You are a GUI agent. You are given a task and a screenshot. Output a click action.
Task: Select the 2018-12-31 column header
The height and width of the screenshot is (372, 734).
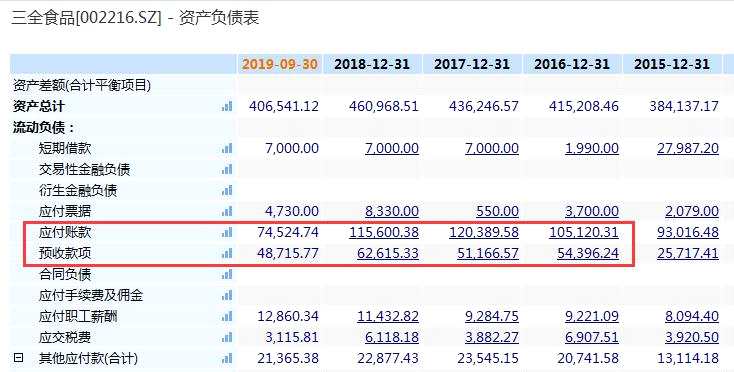click(x=372, y=64)
